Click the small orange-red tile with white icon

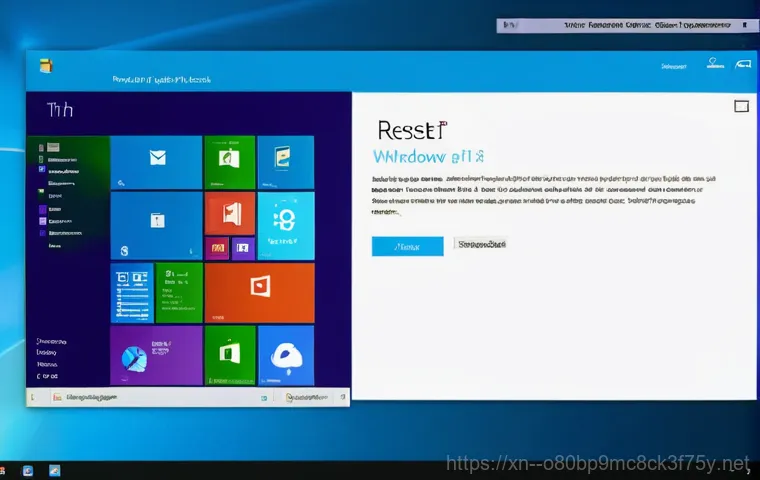[x=229, y=213]
